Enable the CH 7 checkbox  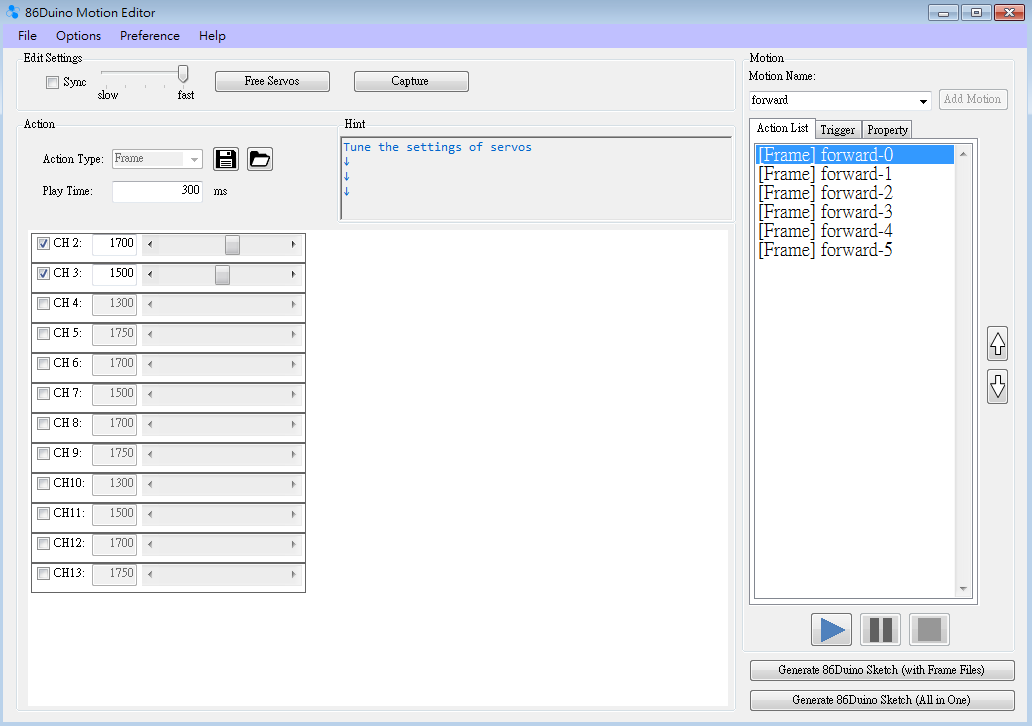coord(43,394)
